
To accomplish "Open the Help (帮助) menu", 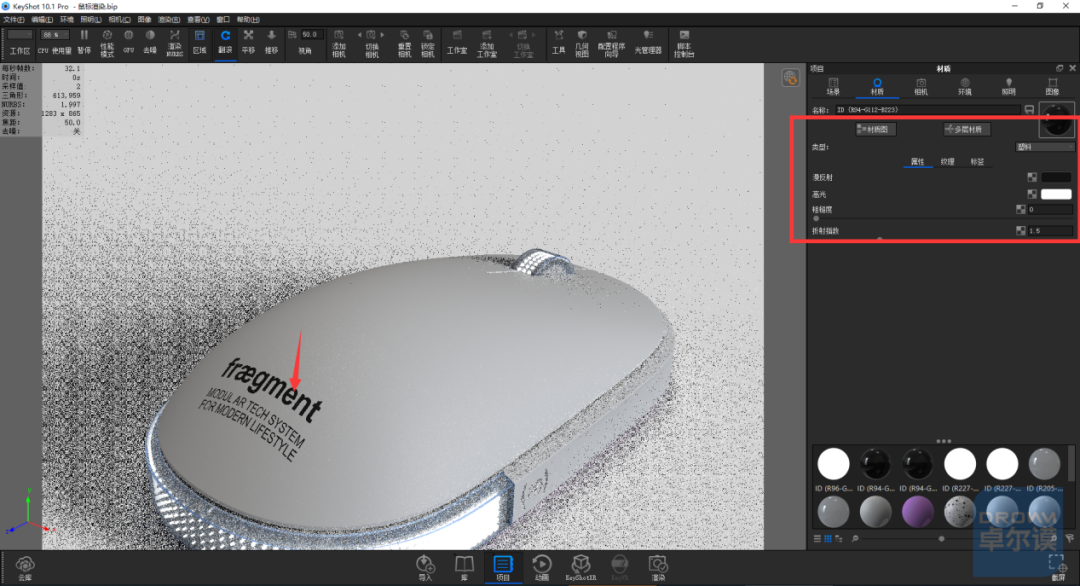I will tap(248, 19).
